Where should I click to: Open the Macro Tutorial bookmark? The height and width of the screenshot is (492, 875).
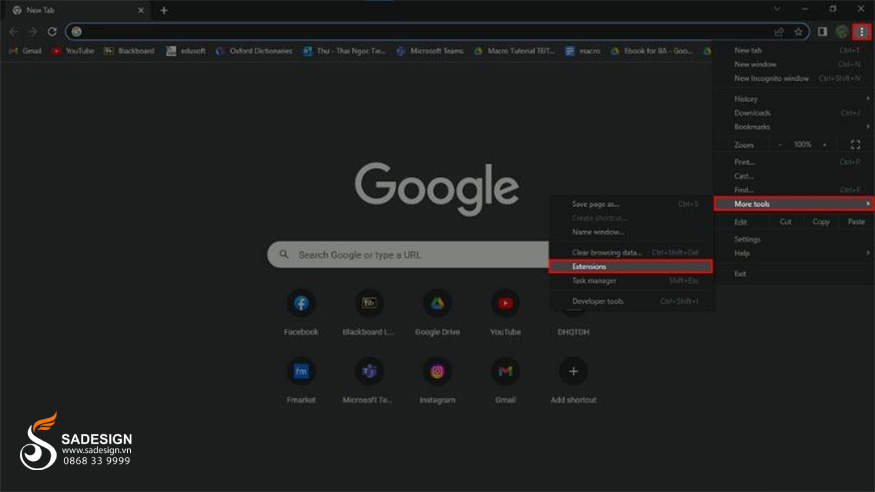pyautogui.click(x=515, y=51)
